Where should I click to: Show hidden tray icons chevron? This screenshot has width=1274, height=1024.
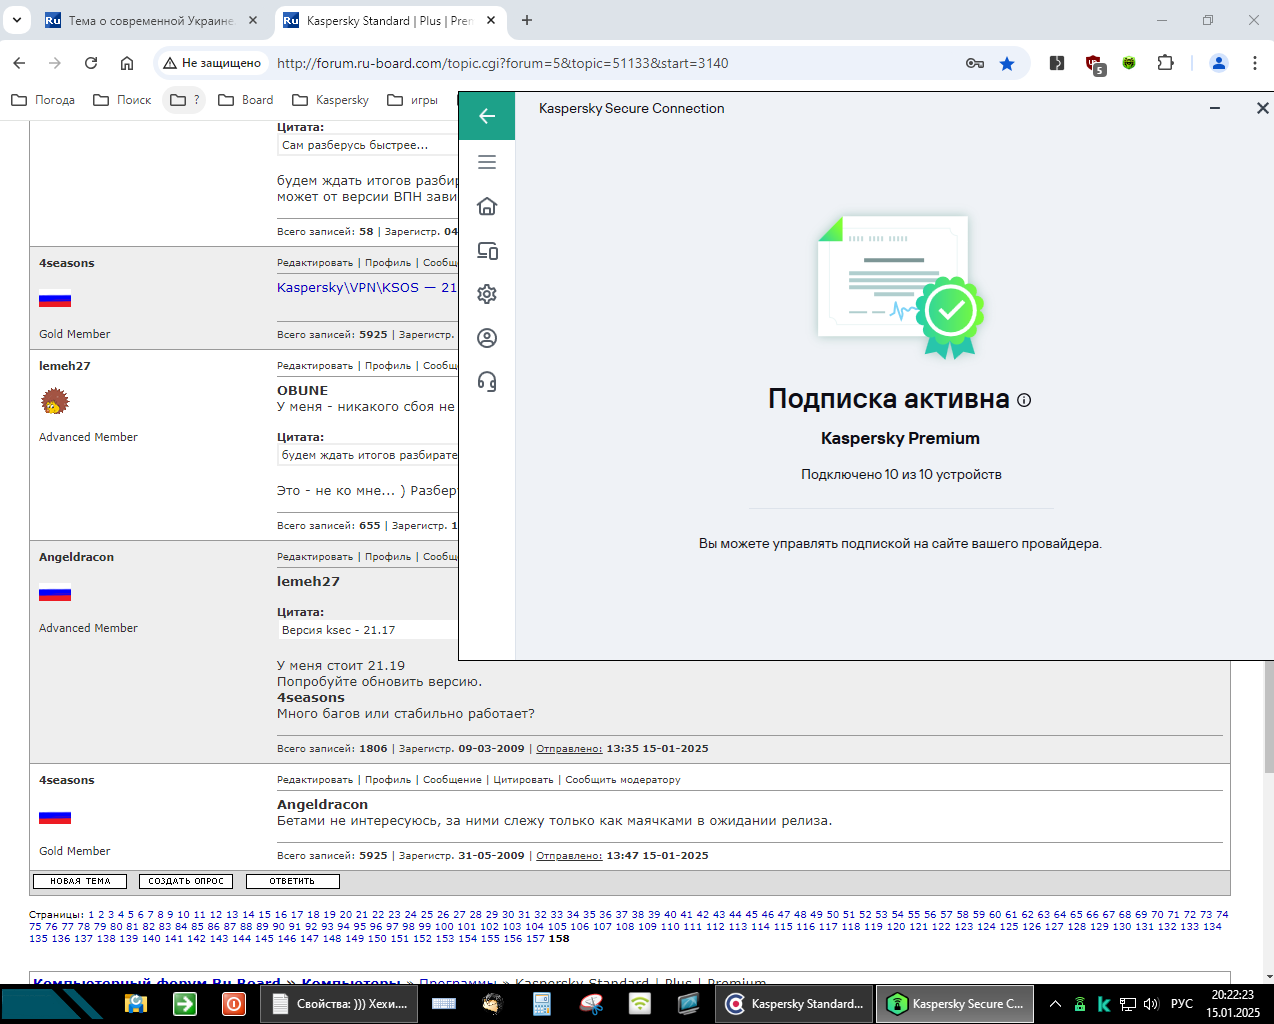coord(1055,1004)
